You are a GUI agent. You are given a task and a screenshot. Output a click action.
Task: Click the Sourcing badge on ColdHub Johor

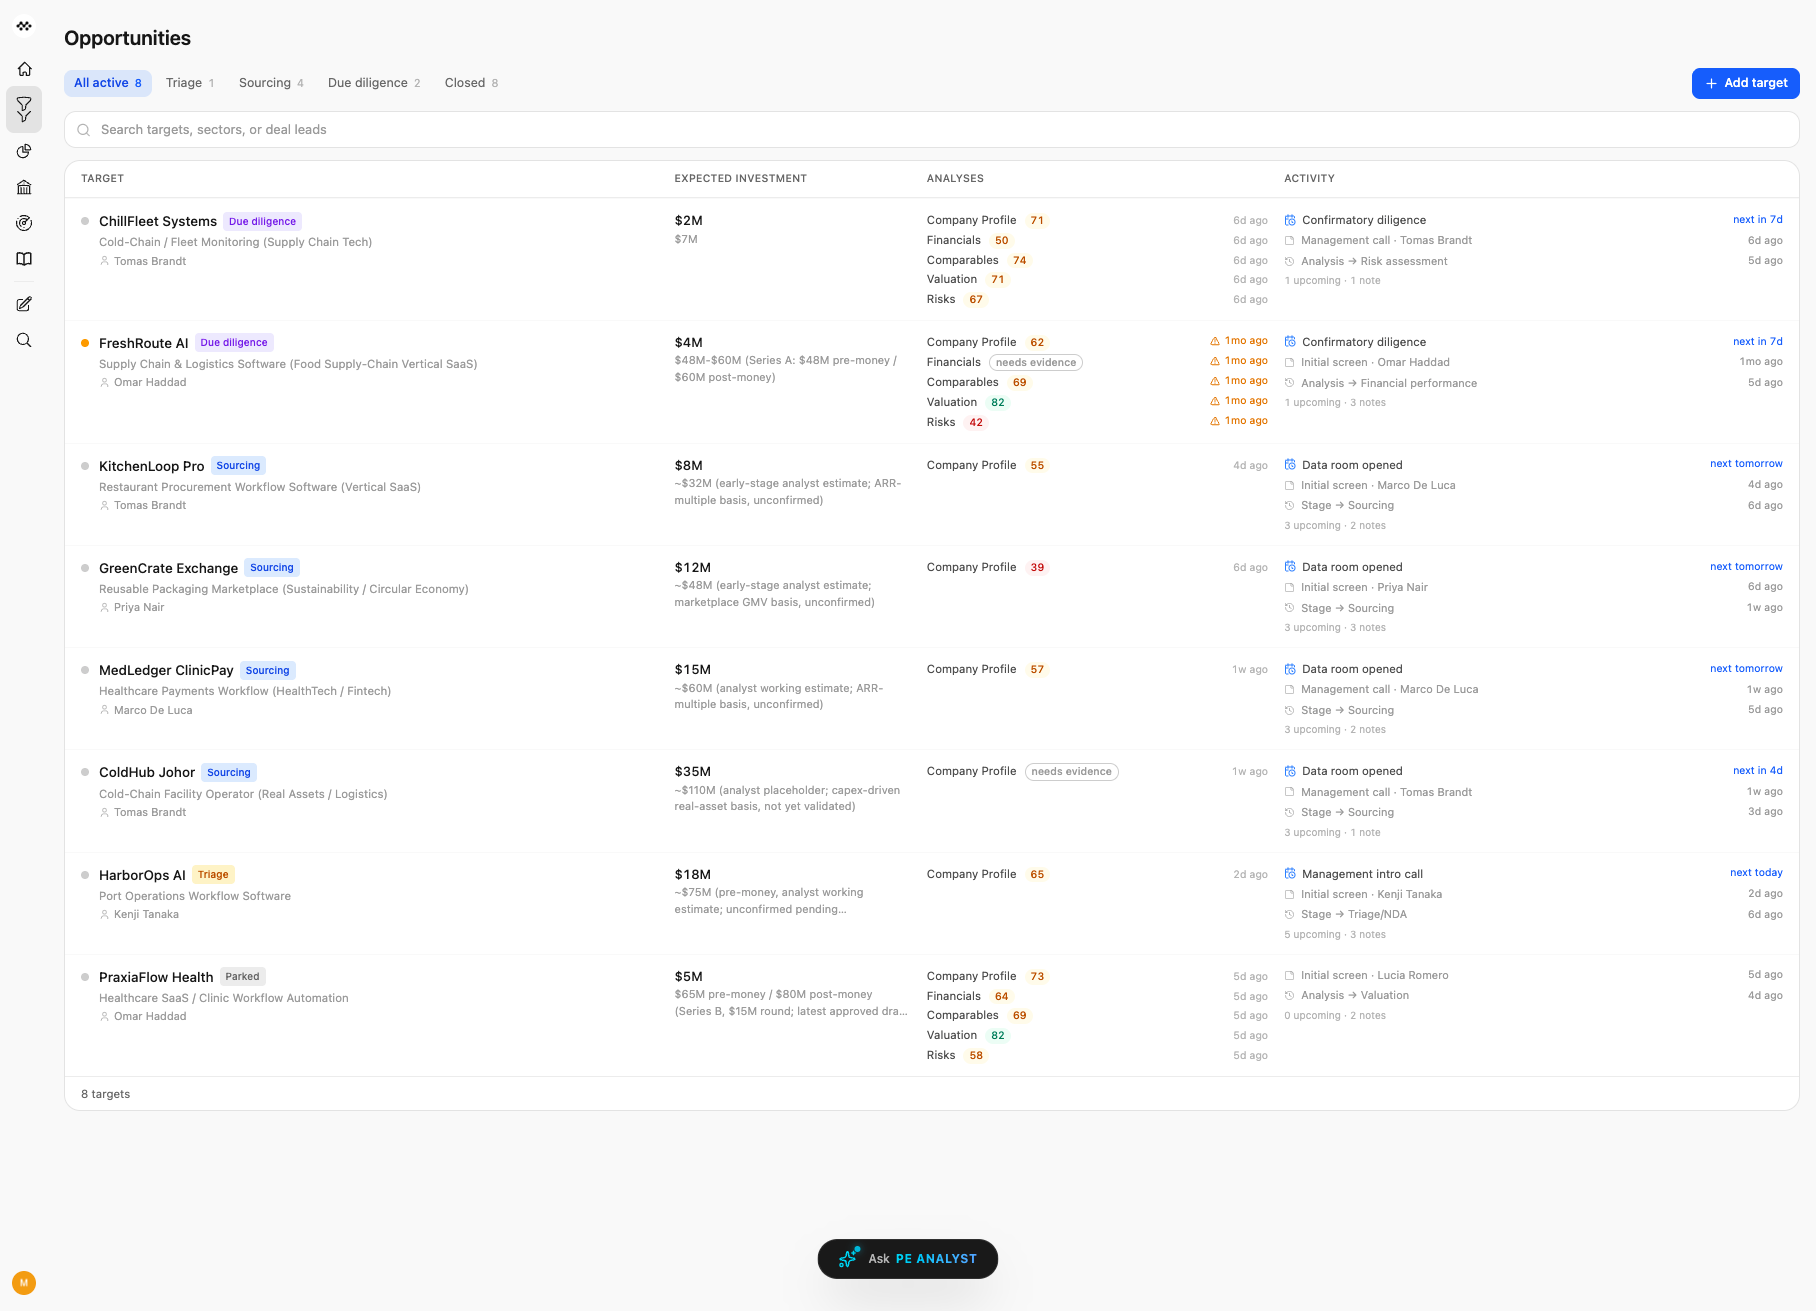pos(229,773)
